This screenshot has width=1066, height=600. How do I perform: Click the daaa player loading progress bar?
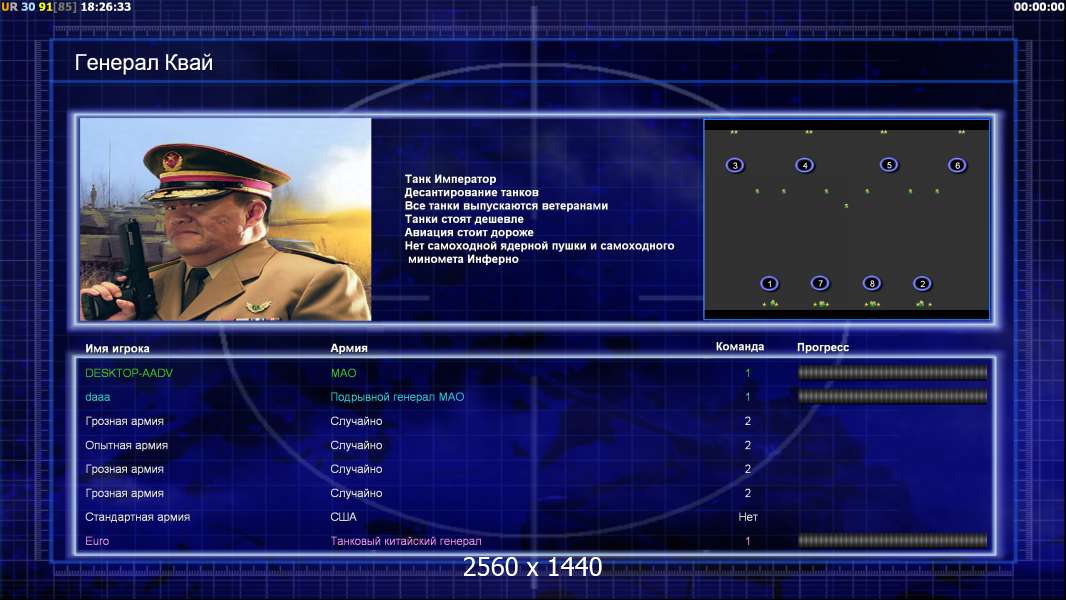892,396
